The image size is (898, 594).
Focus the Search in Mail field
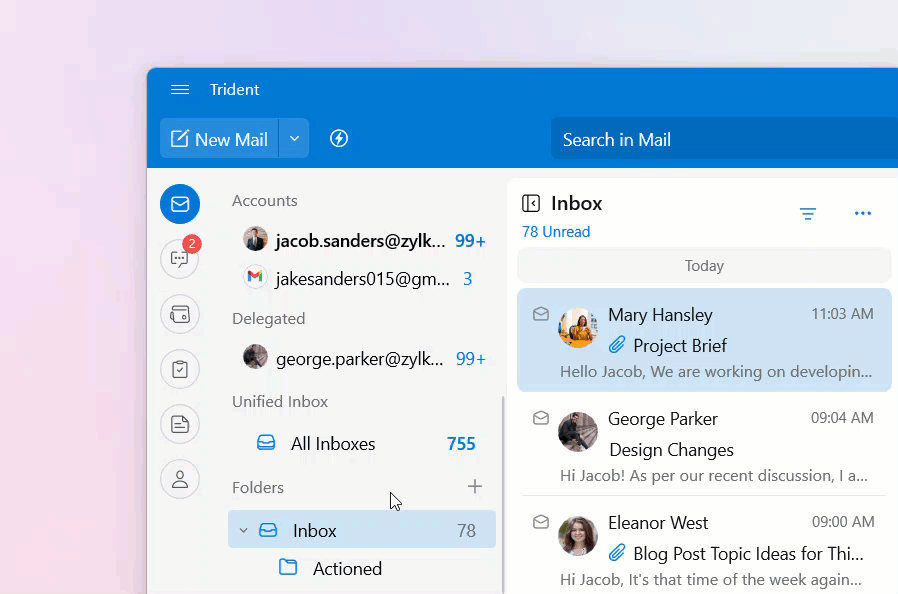pos(724,139)
